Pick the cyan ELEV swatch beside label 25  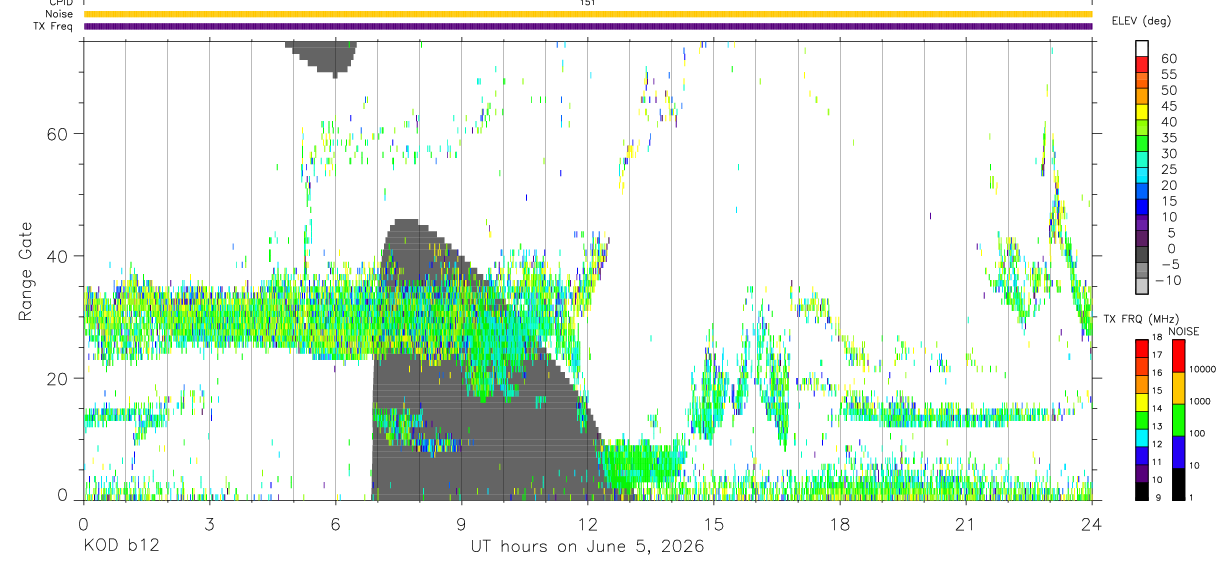1142,177
